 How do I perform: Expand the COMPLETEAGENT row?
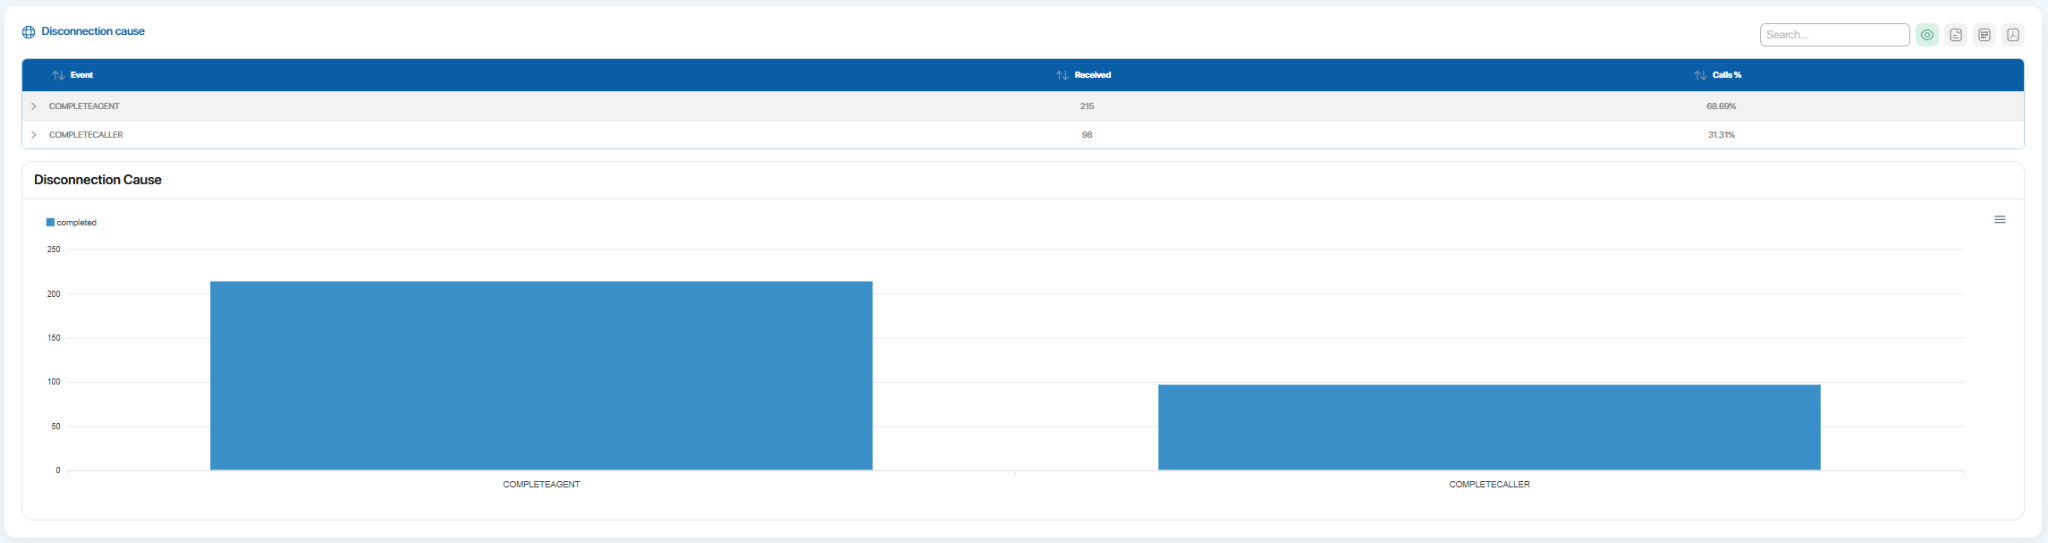(x=34, y=106)
